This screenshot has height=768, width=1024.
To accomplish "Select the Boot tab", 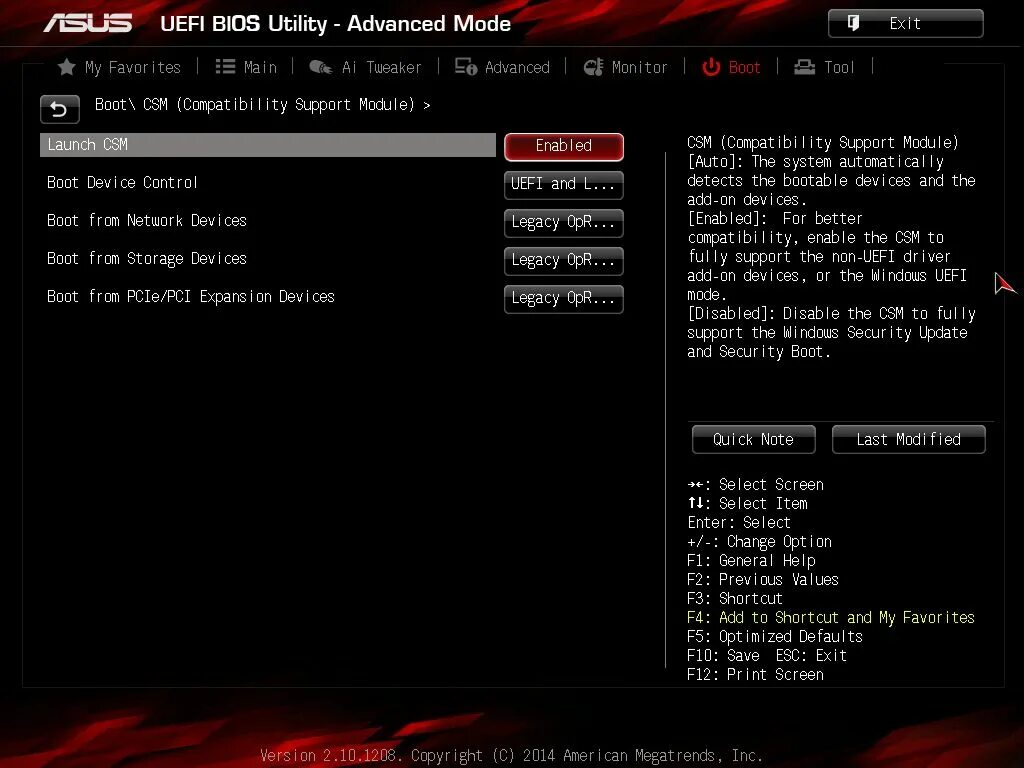I will pos(731,67).
